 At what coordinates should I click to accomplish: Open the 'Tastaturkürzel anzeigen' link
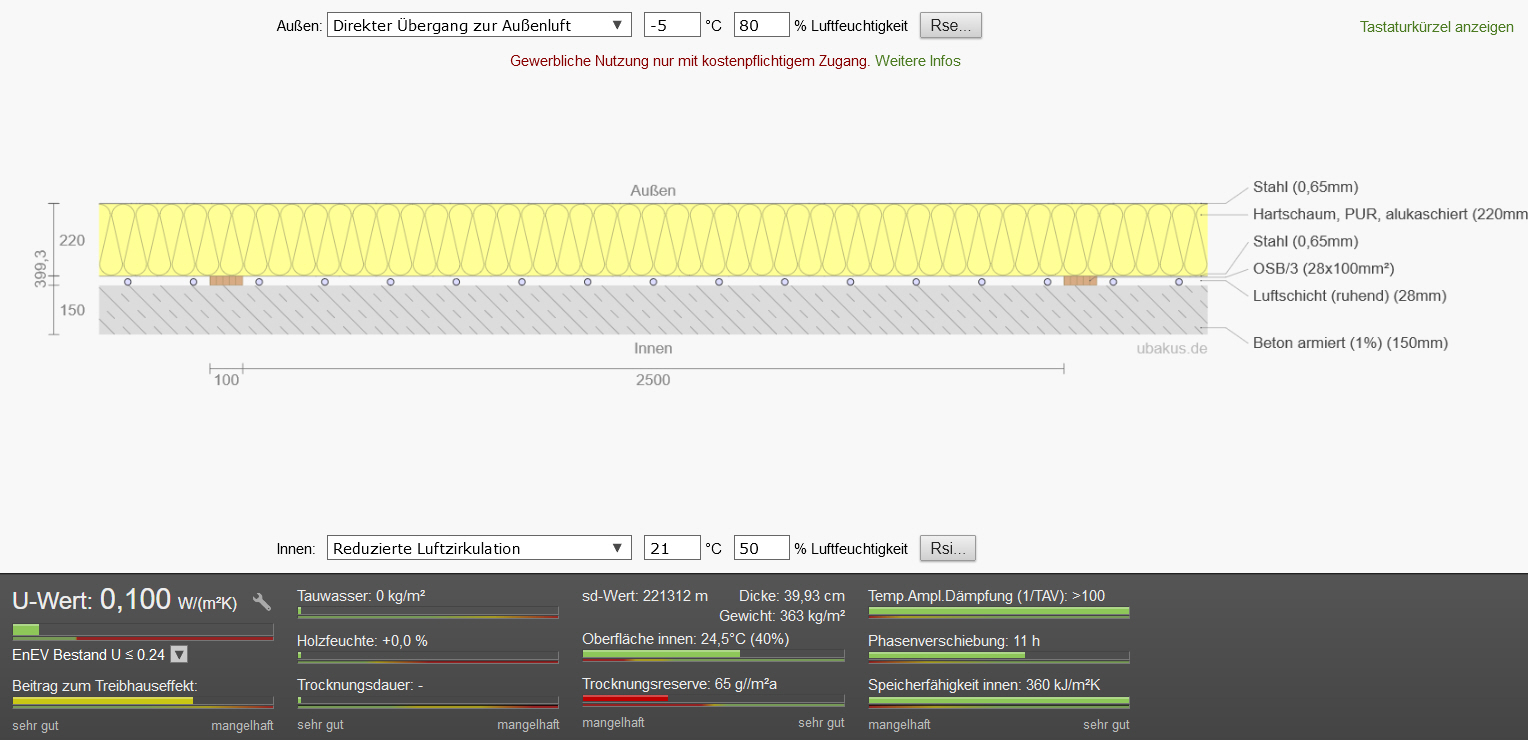tap(1436, 27)
